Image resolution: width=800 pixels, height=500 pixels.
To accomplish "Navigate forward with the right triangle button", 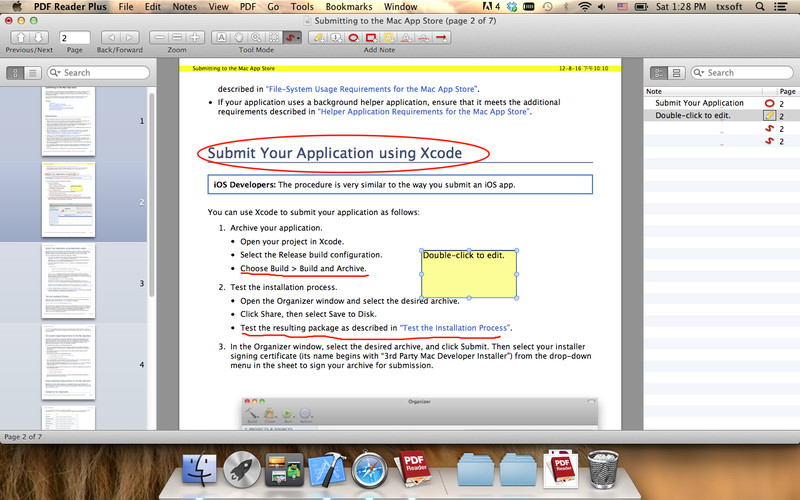I will click(130, 37).
